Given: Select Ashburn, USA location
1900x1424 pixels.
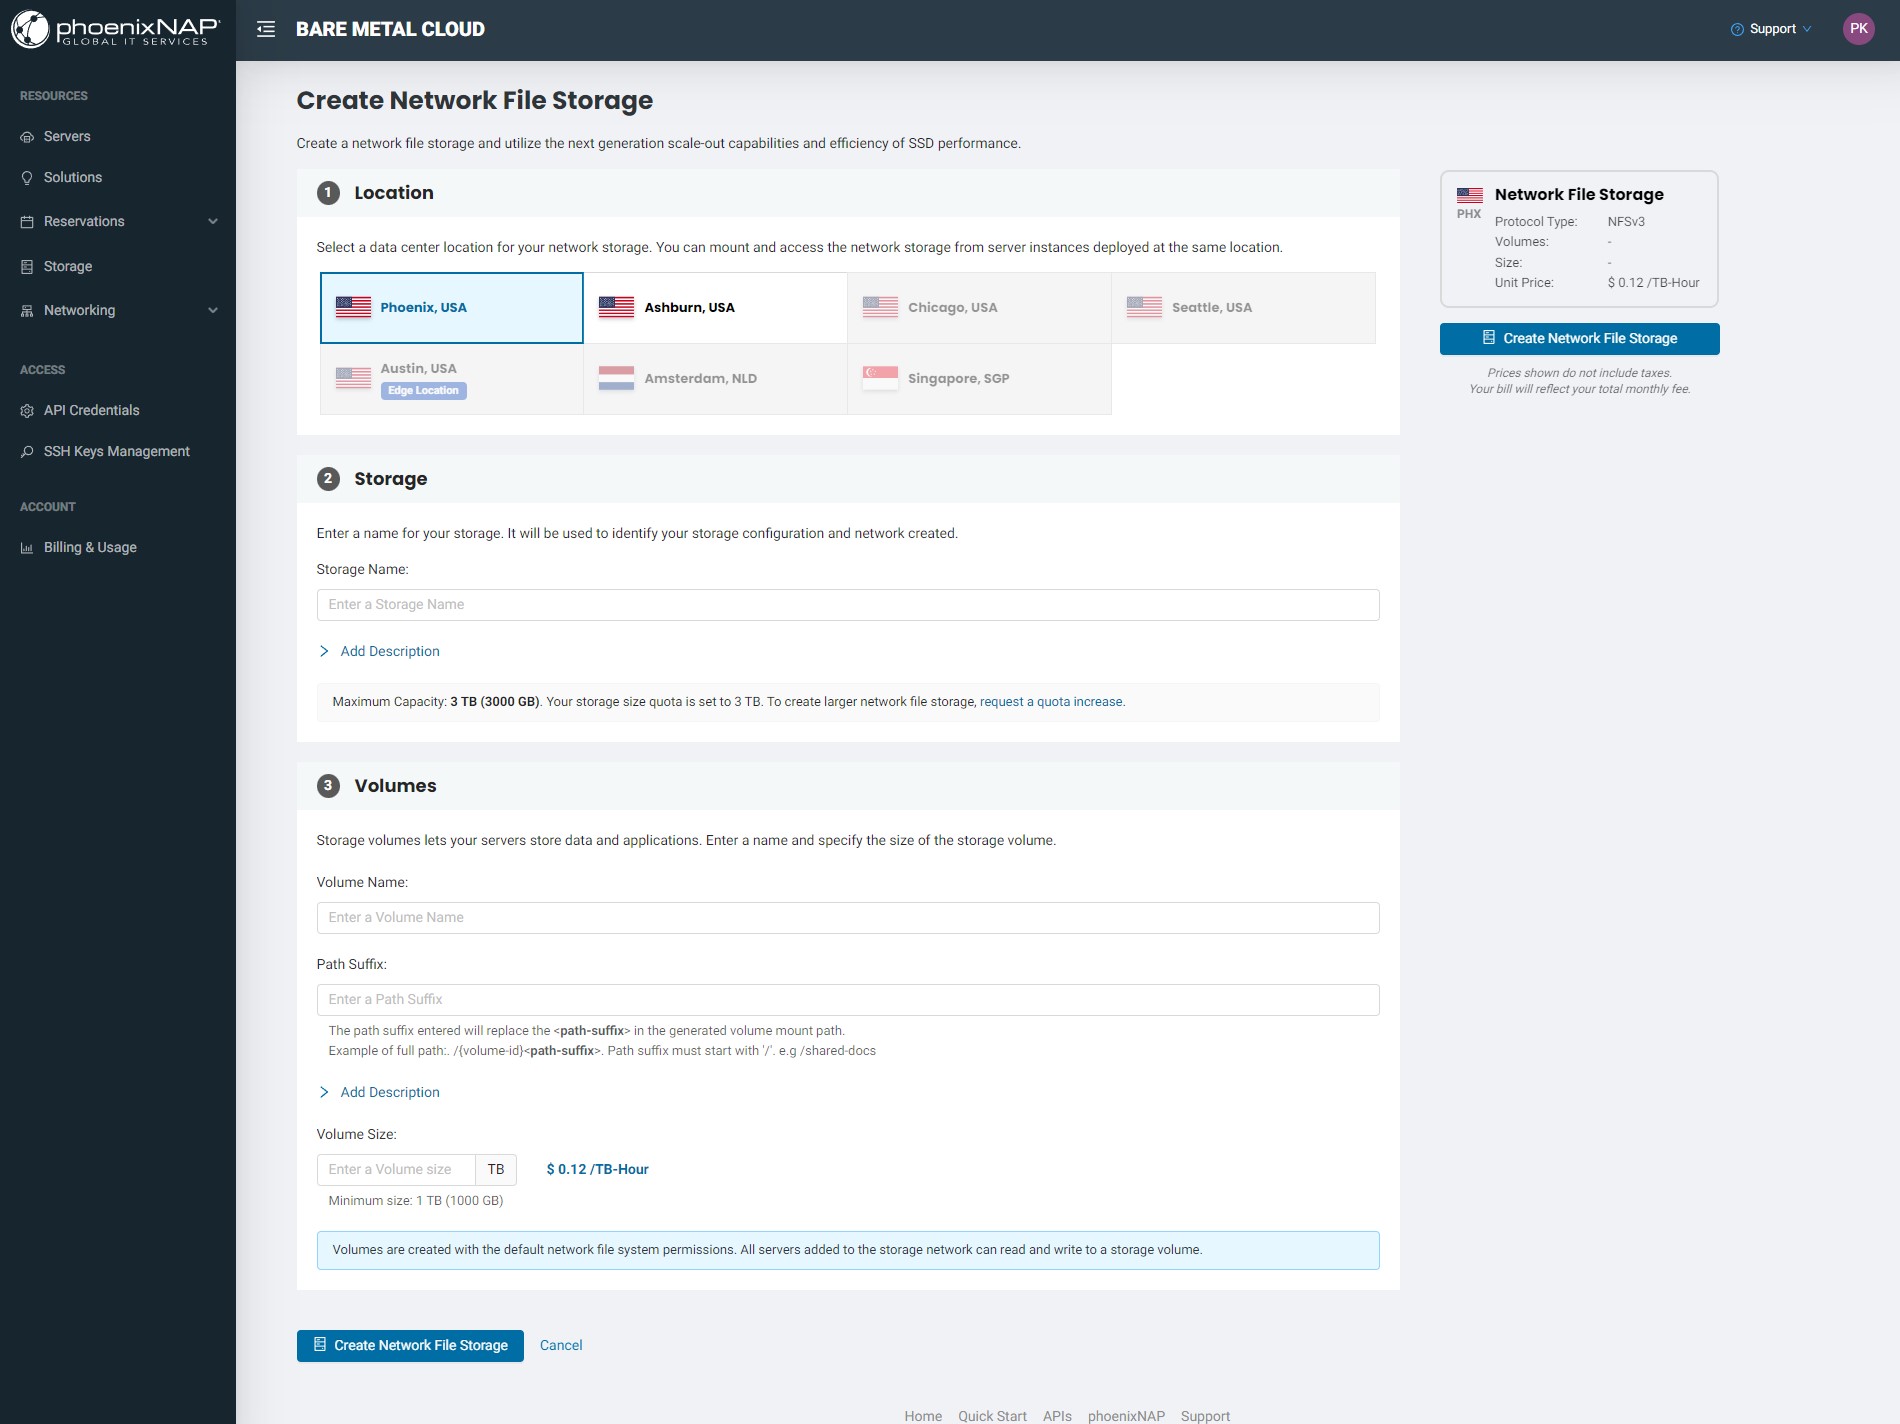Looking at the screenshot, I should (716, 308).
